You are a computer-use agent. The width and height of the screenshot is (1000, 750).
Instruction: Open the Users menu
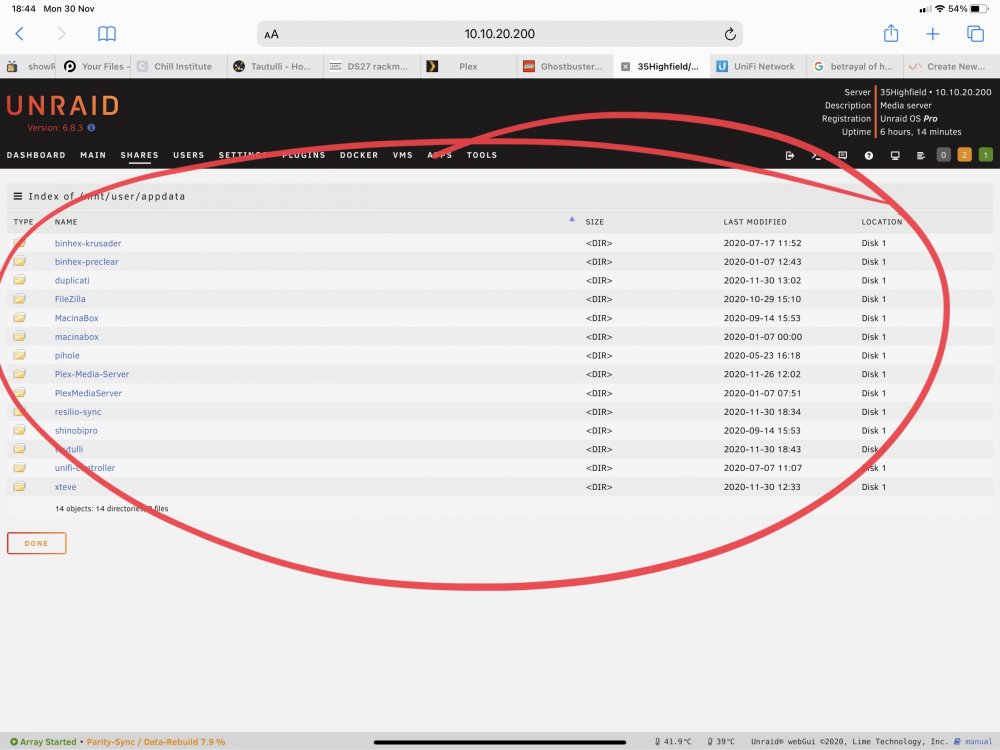click(x=189, y=155)
